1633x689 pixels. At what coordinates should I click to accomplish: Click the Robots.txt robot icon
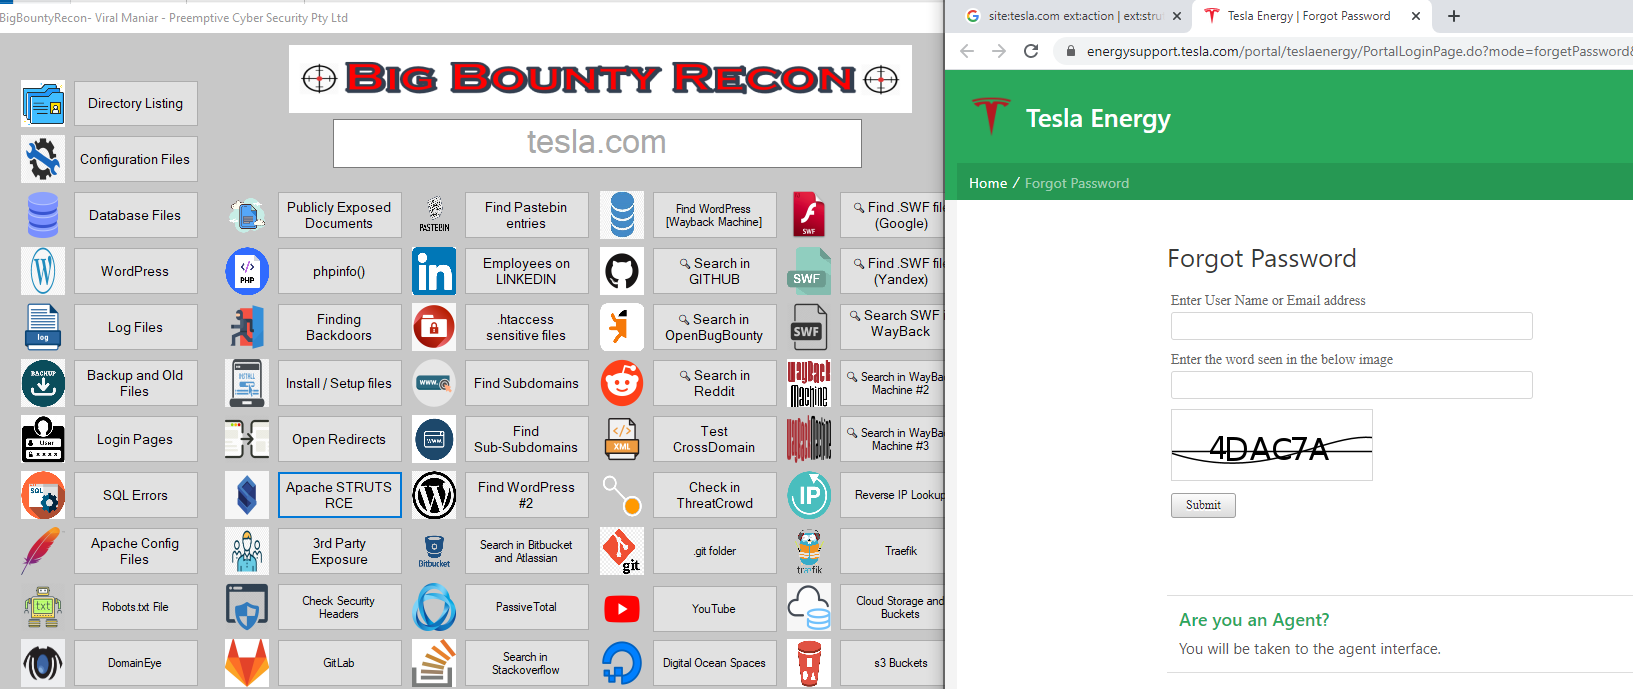(43, 607)
